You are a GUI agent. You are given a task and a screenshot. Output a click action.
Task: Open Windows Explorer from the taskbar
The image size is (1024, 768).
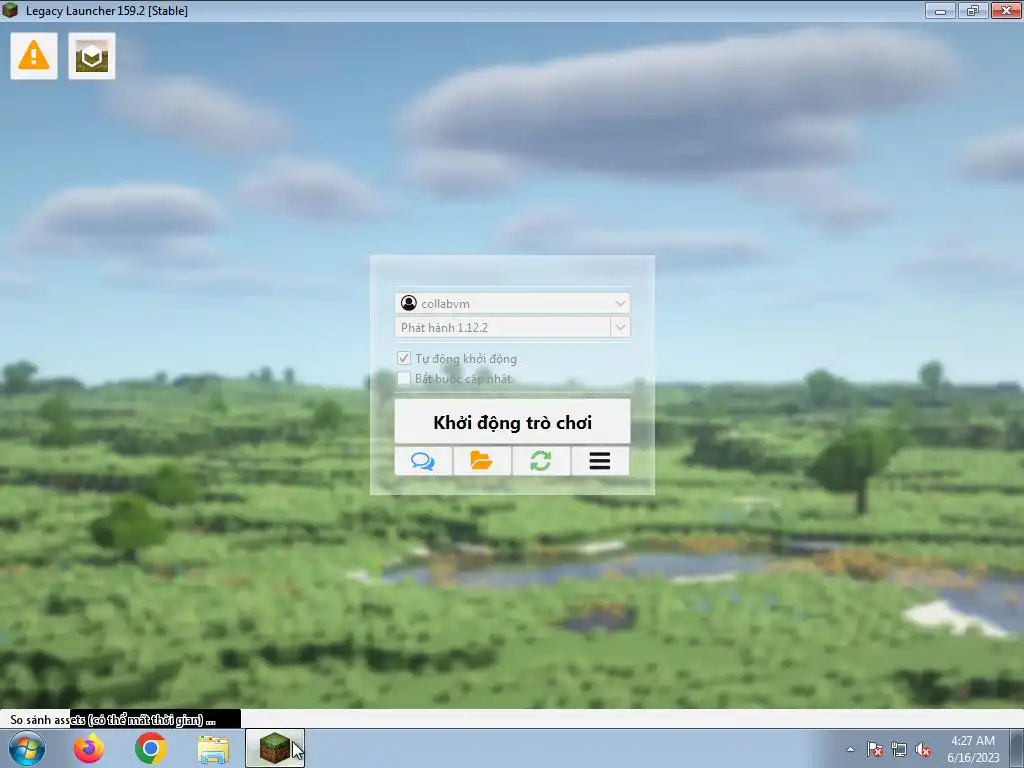point(213,750)
